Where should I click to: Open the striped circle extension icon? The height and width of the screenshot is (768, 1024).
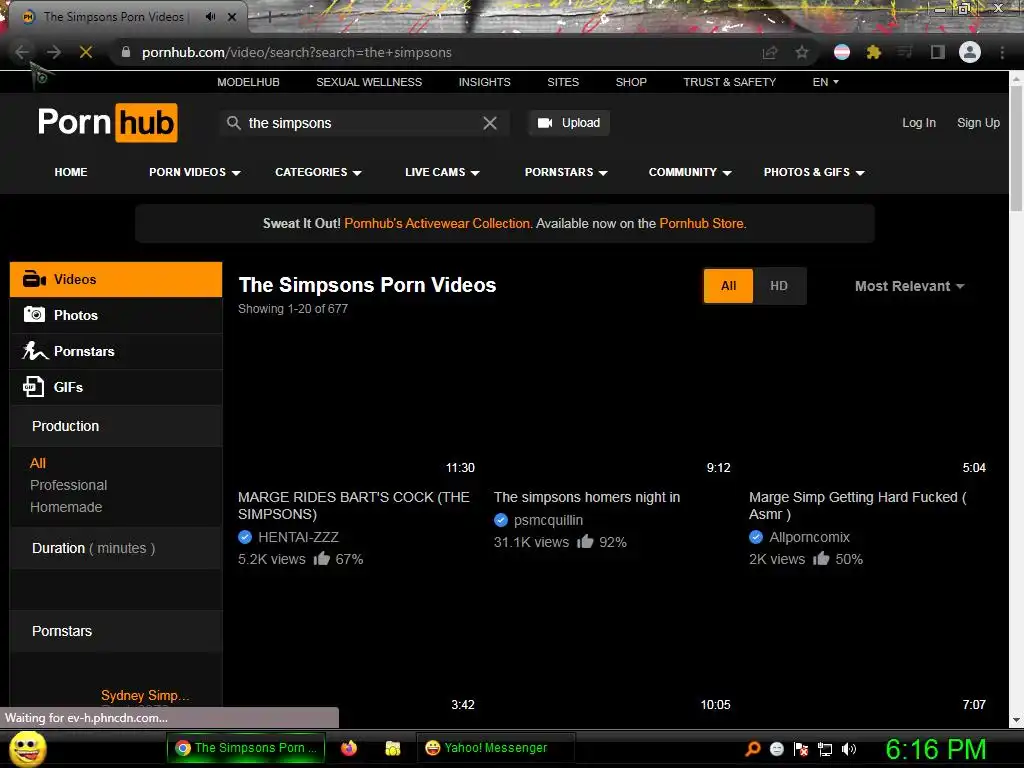point(842,52)
